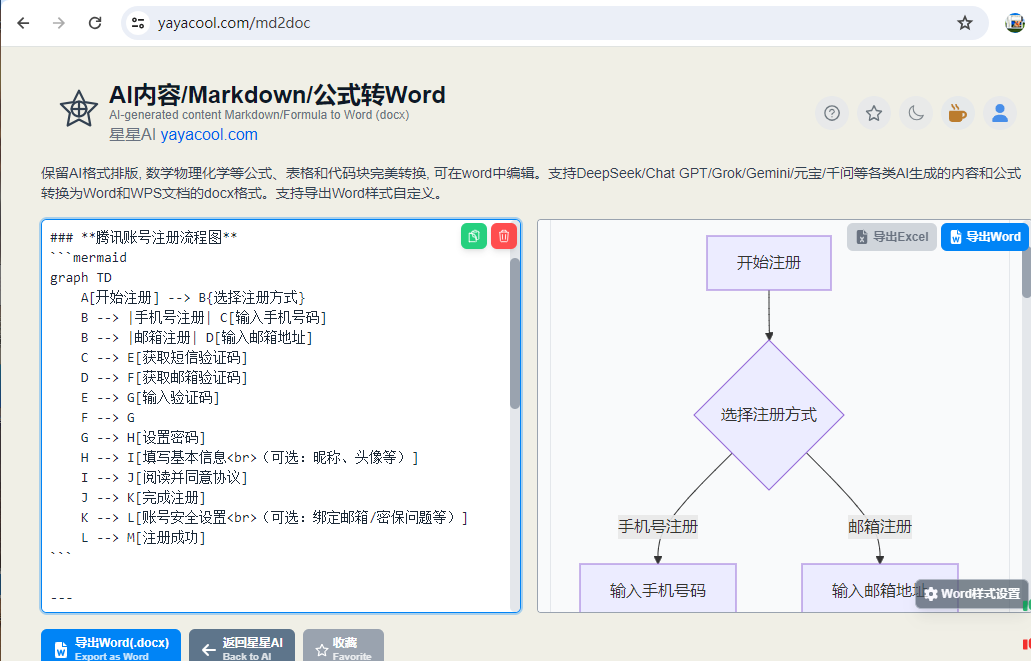Viewport: 1031px width, 661px height.
Task: Reload the page
Action: tap(95, 23)
